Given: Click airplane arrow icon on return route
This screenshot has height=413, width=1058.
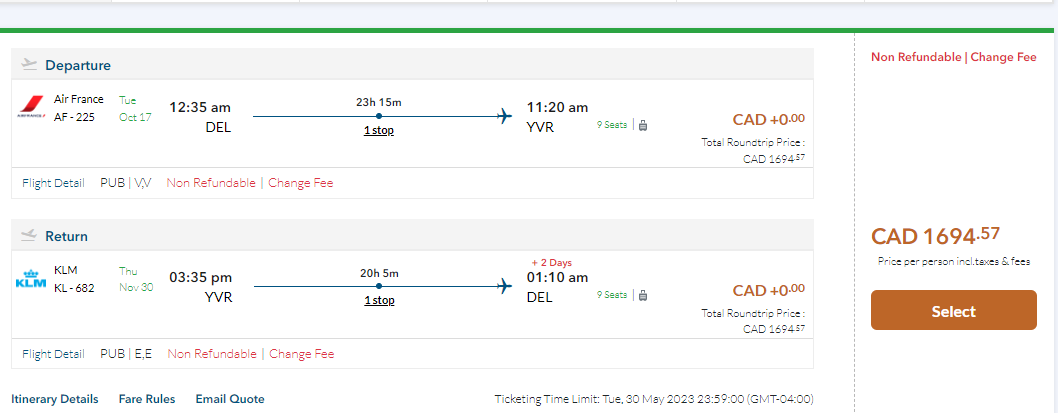Looking at the screenshot, I should coord(505,287).
